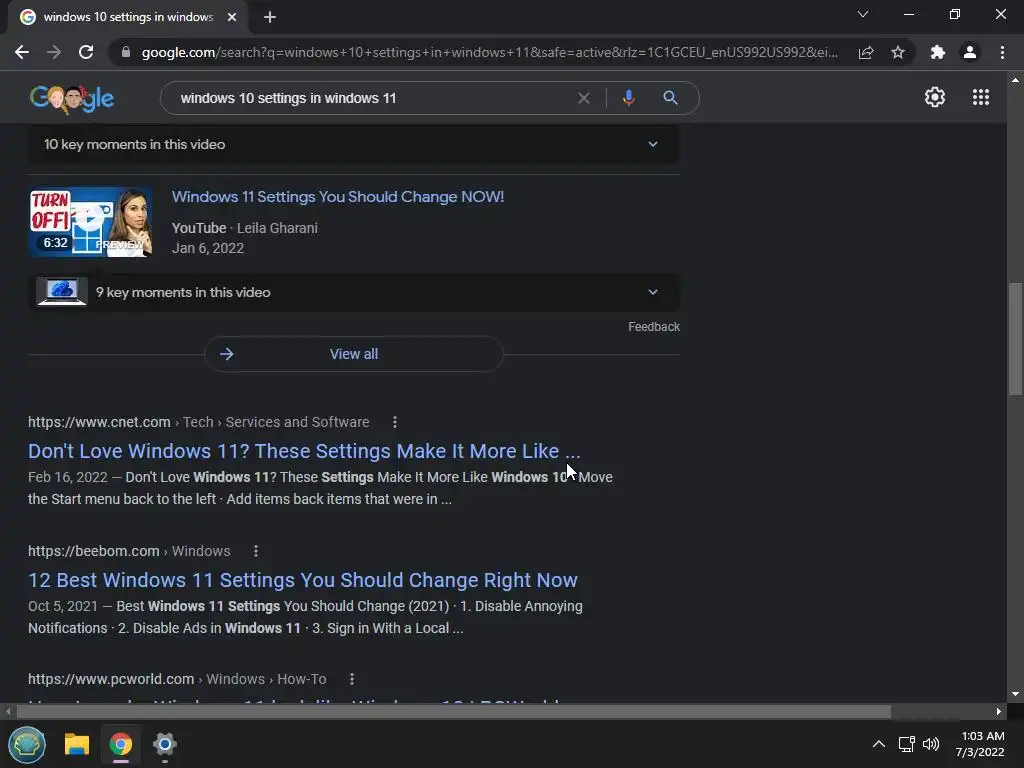
Task: Click the pcworld.com breadcrumb URL
Action: coord(177,679)
